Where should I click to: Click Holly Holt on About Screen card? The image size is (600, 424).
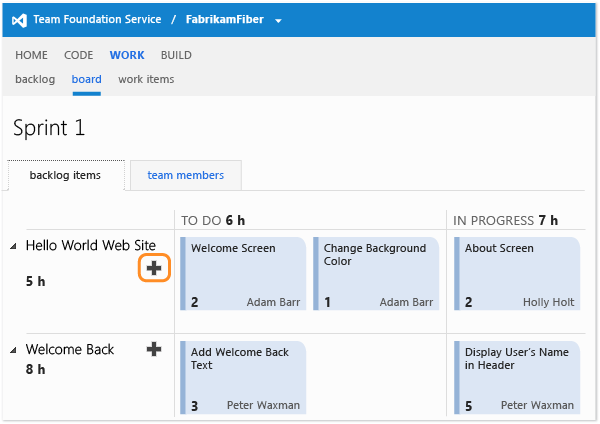pos(548,302)
